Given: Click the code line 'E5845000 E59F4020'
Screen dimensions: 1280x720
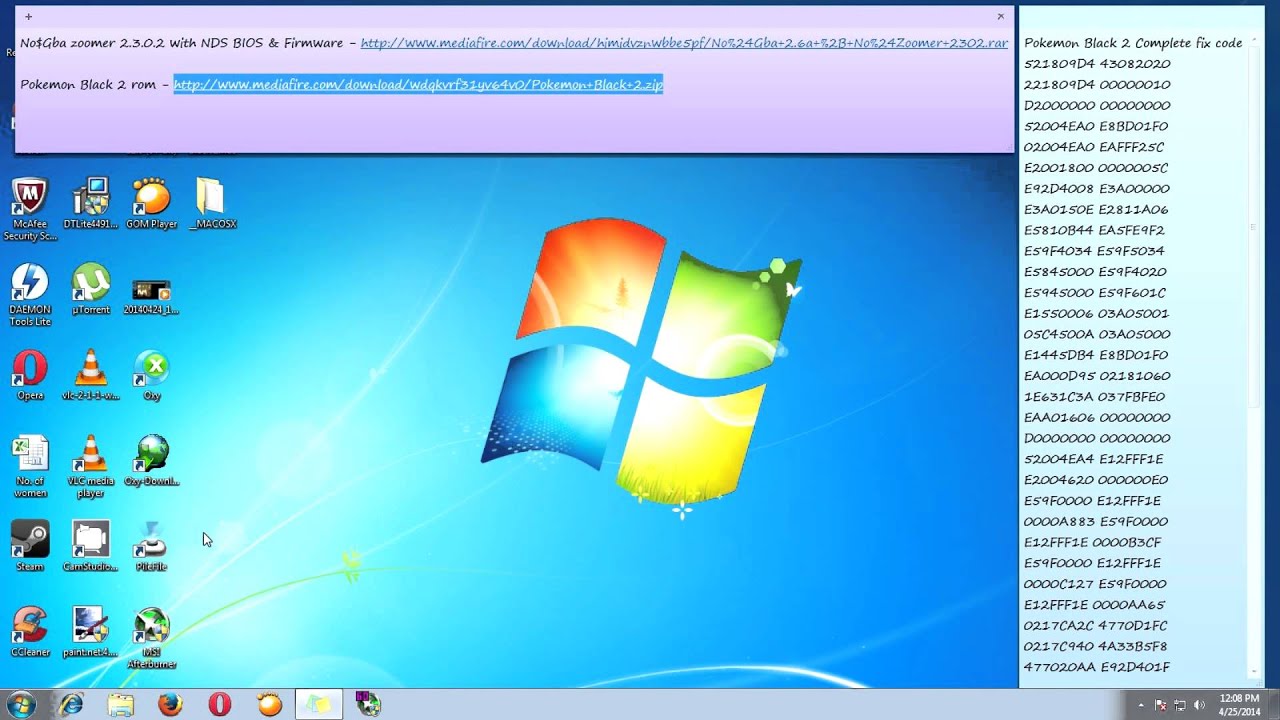Looking at the screenshot, I should pos(1095,272).
